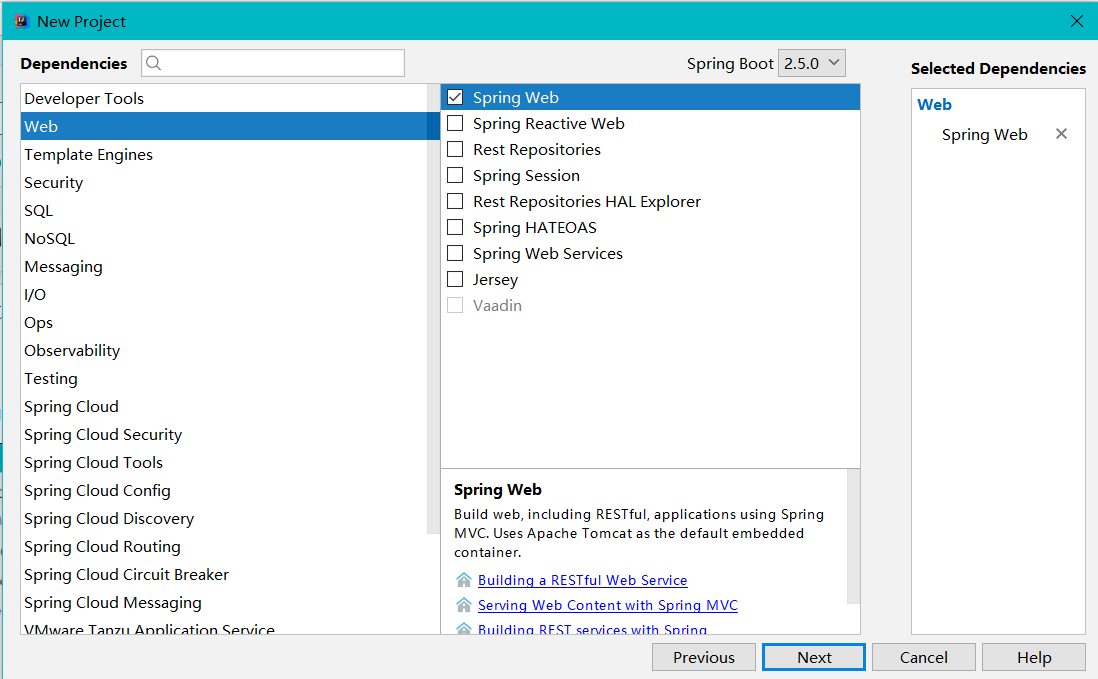
Task: Open Building REST services with Spring link
Action: [x=592, y=629]
